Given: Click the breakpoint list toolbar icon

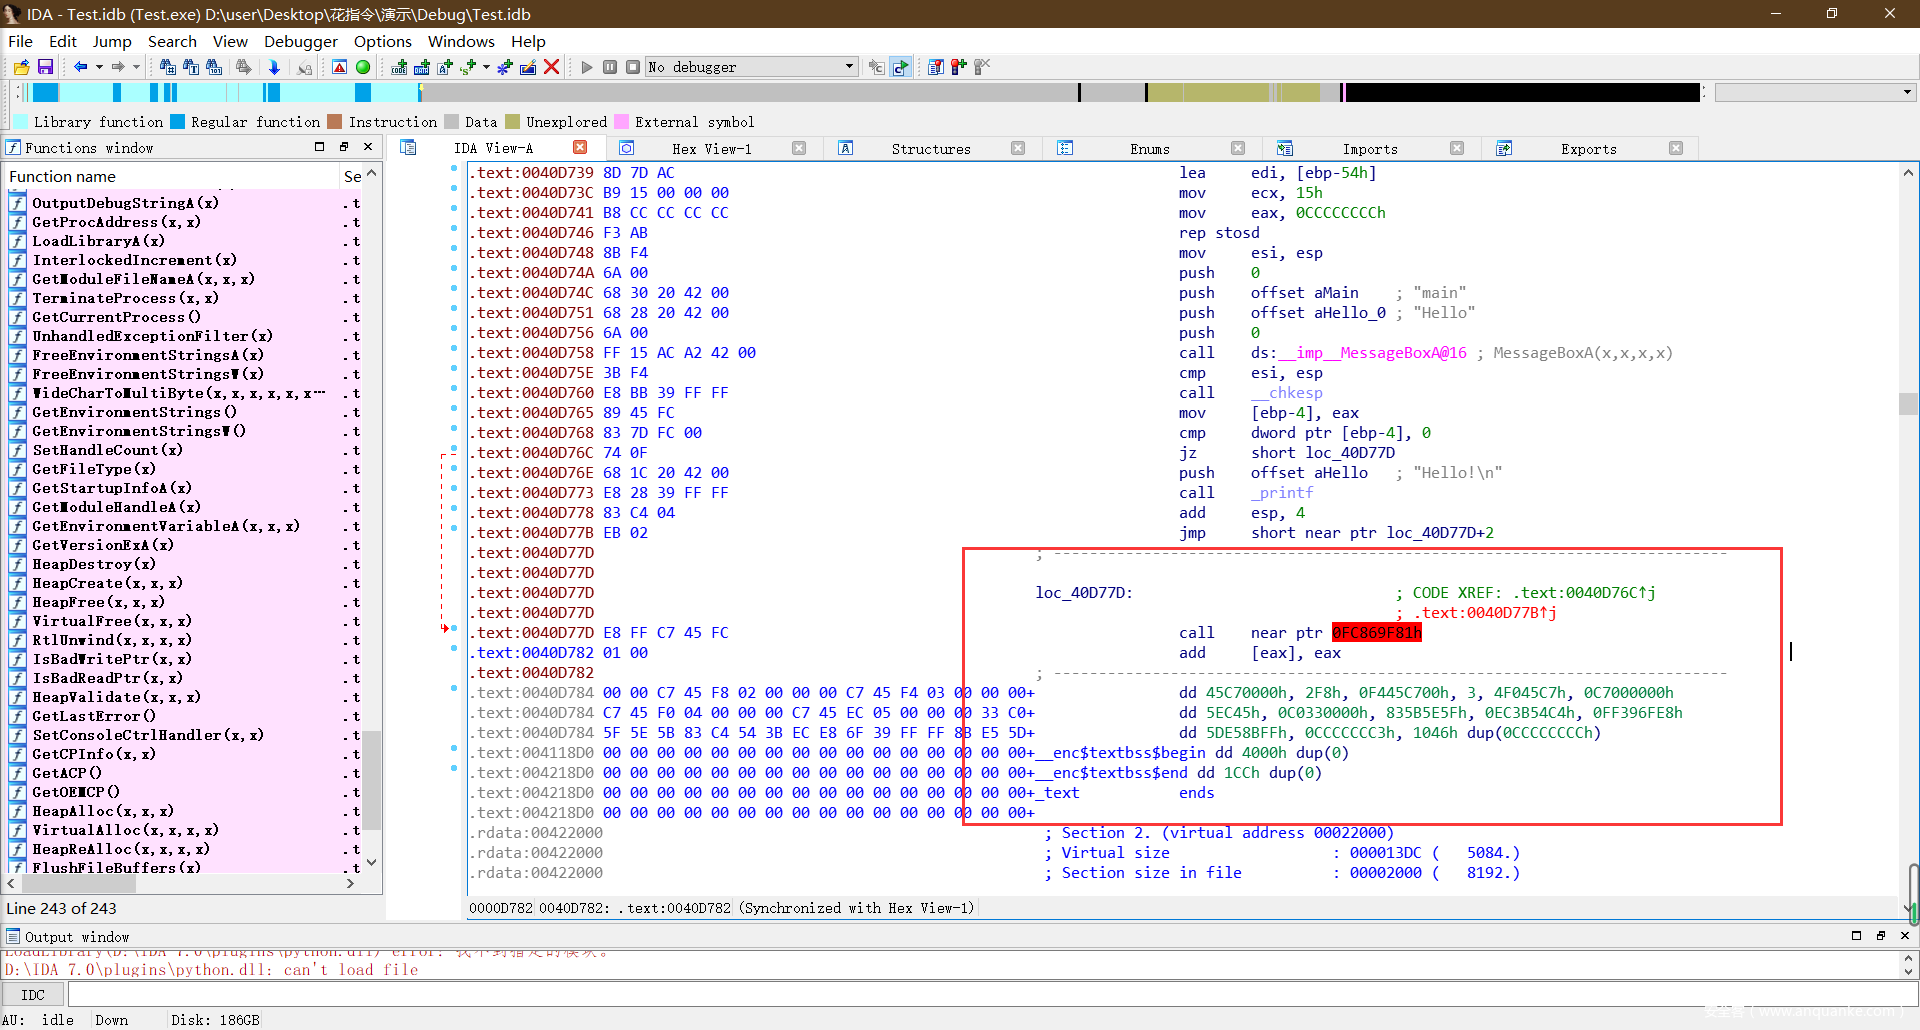Looking at the screenshot, I should point(936,67).
